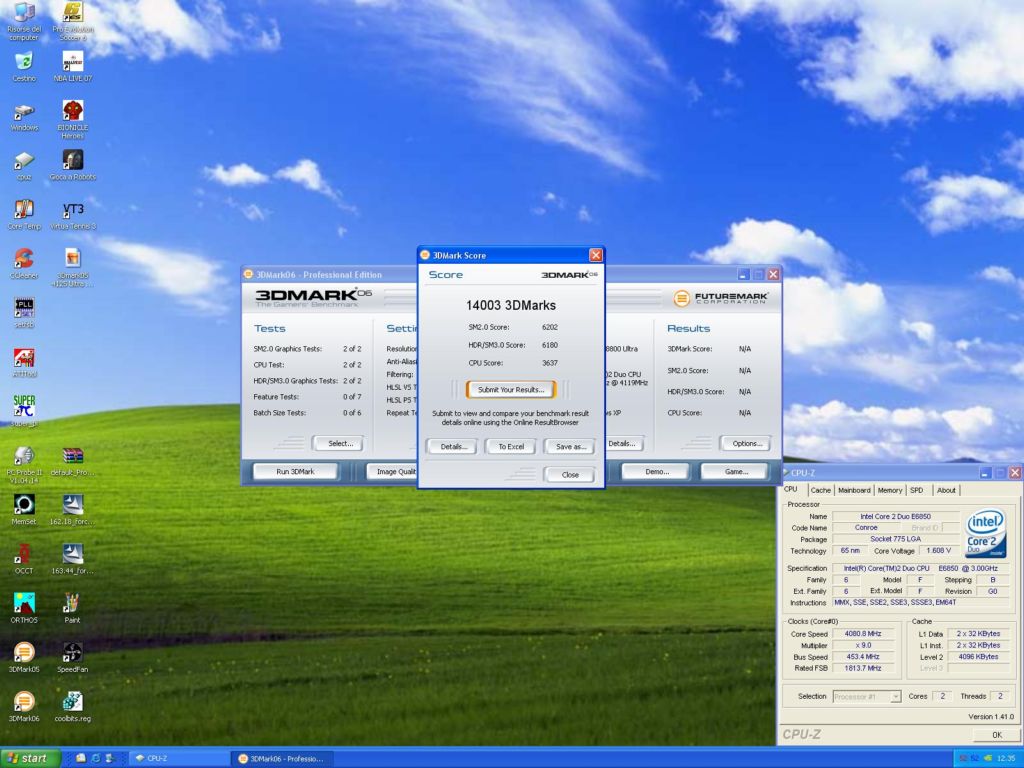Viewport: 1024px width, 768px height.
Task: Select CPU-Z taskbar button
Action: (x=178, y=758)
